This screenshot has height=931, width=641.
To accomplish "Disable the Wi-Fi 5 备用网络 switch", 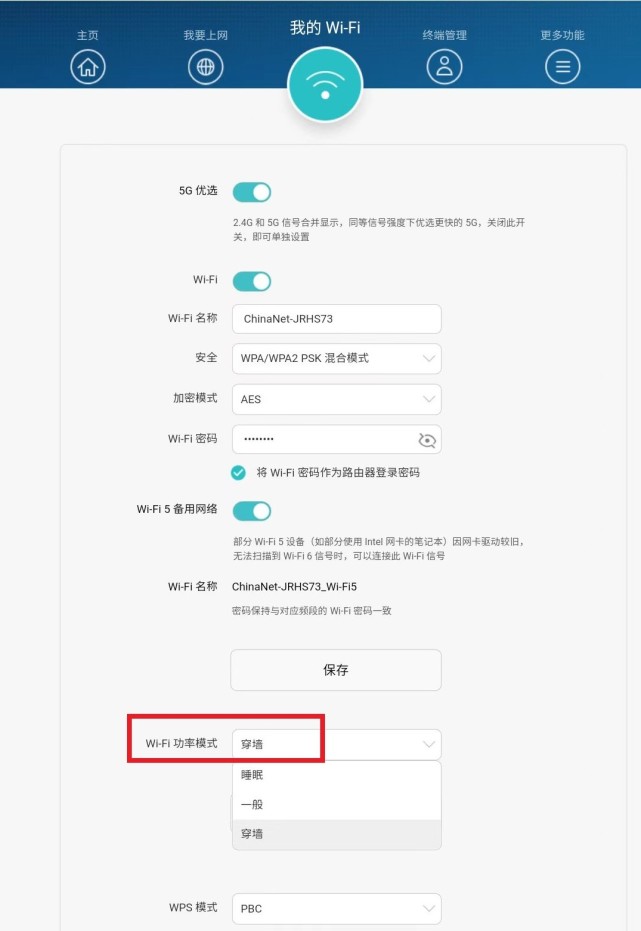I will point(252,511).
